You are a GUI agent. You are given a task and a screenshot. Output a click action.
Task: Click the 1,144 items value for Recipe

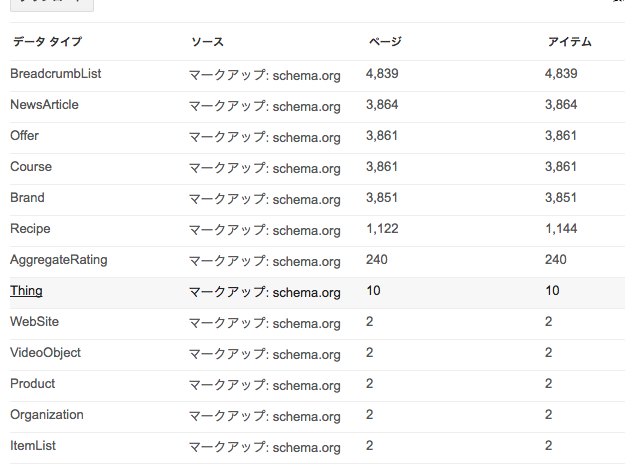561,229
